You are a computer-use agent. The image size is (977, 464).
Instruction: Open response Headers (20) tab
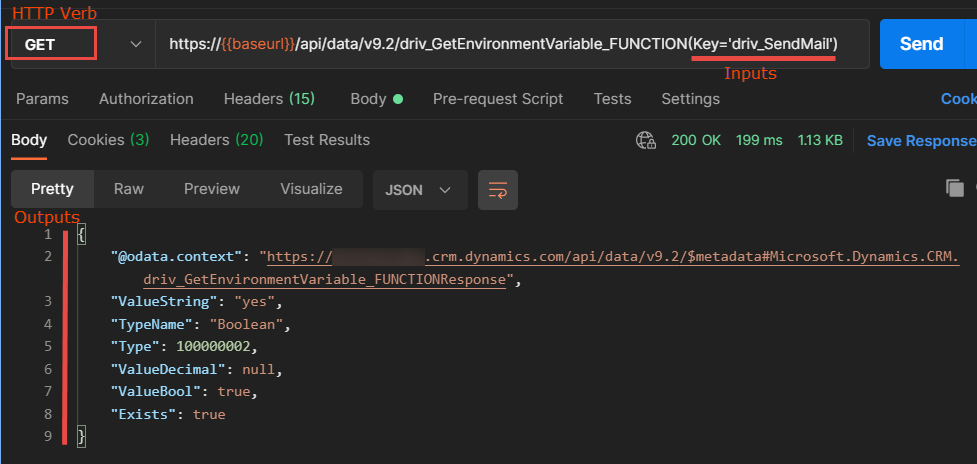(x=216, y=140)
